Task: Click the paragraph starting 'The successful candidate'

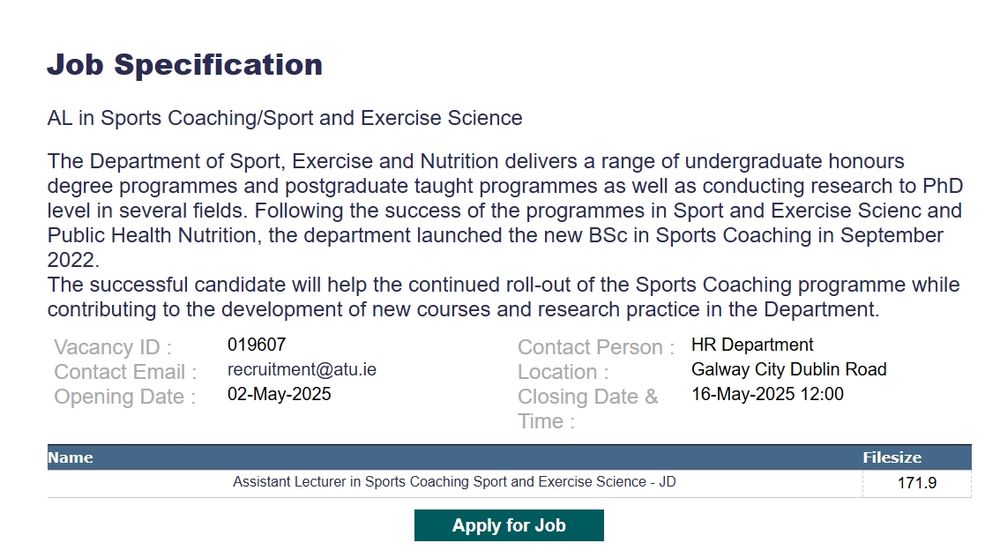Action: 503,297
